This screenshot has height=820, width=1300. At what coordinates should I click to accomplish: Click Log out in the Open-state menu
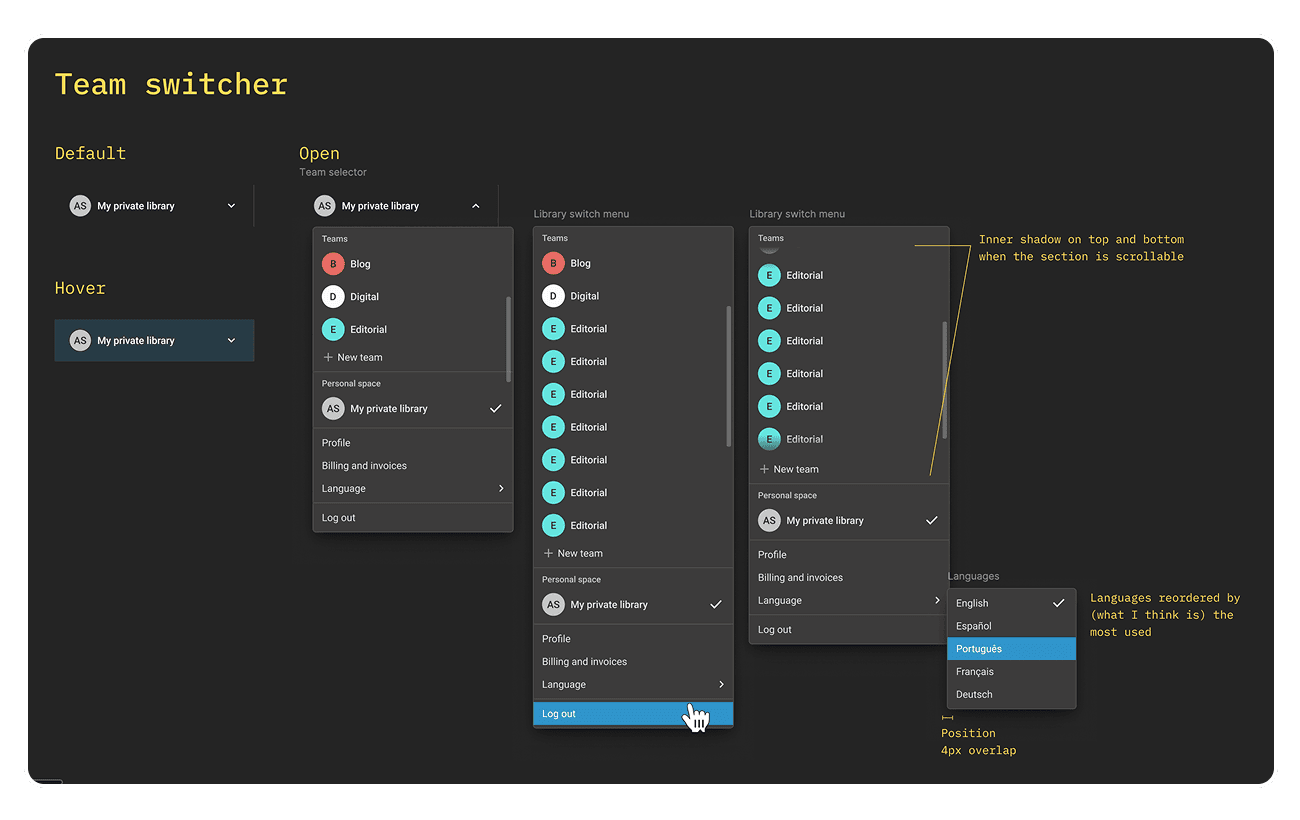[412, 518]
